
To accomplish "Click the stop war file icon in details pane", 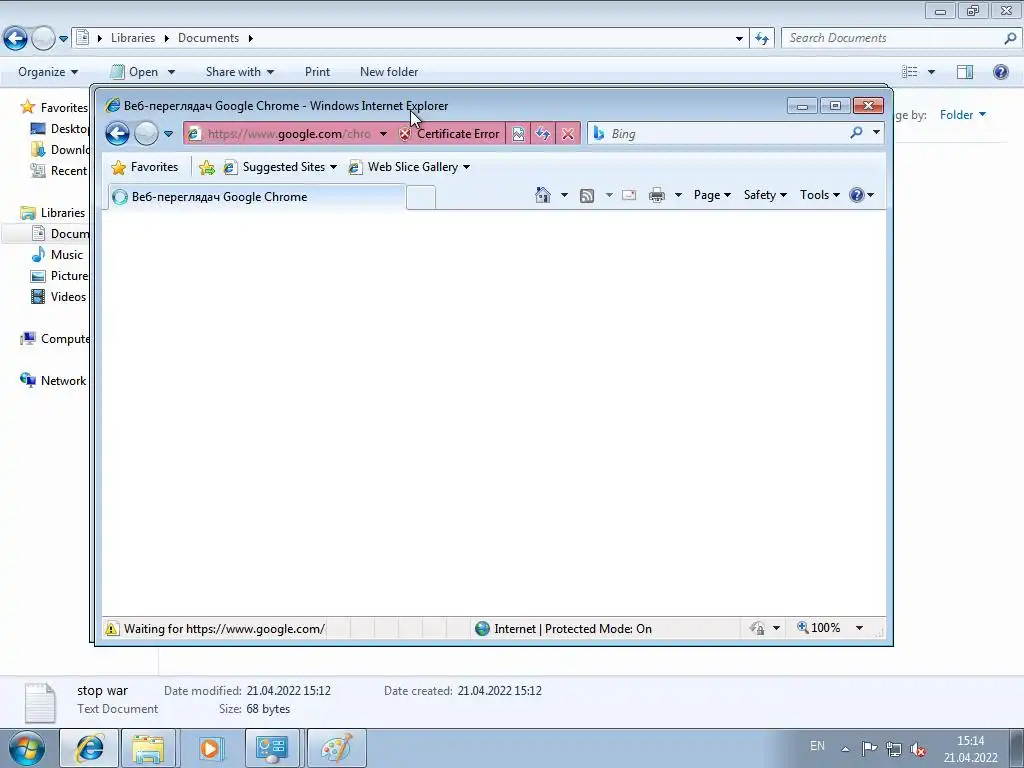I will tap(39, 702).
